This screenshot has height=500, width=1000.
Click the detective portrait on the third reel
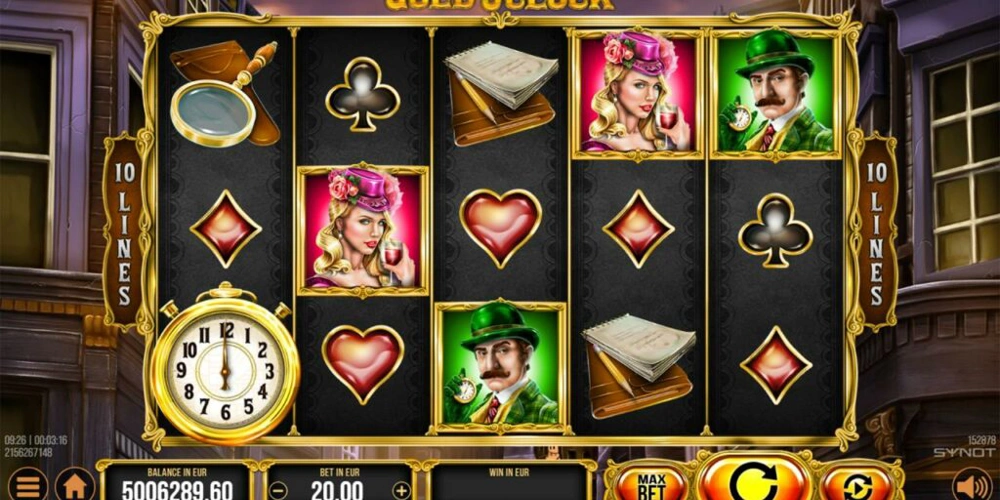[x=499, y=365]
